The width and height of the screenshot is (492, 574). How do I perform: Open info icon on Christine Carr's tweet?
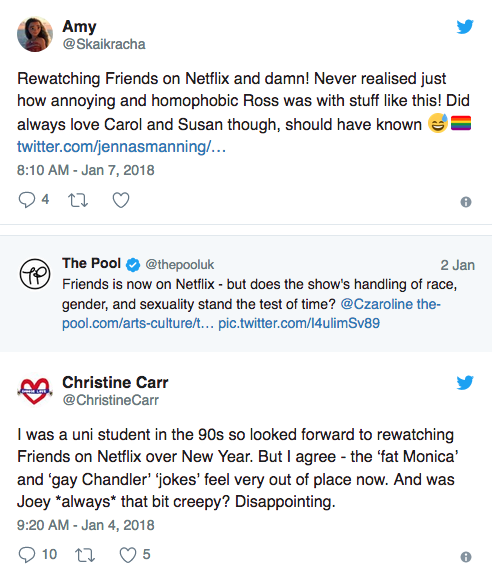466,557
